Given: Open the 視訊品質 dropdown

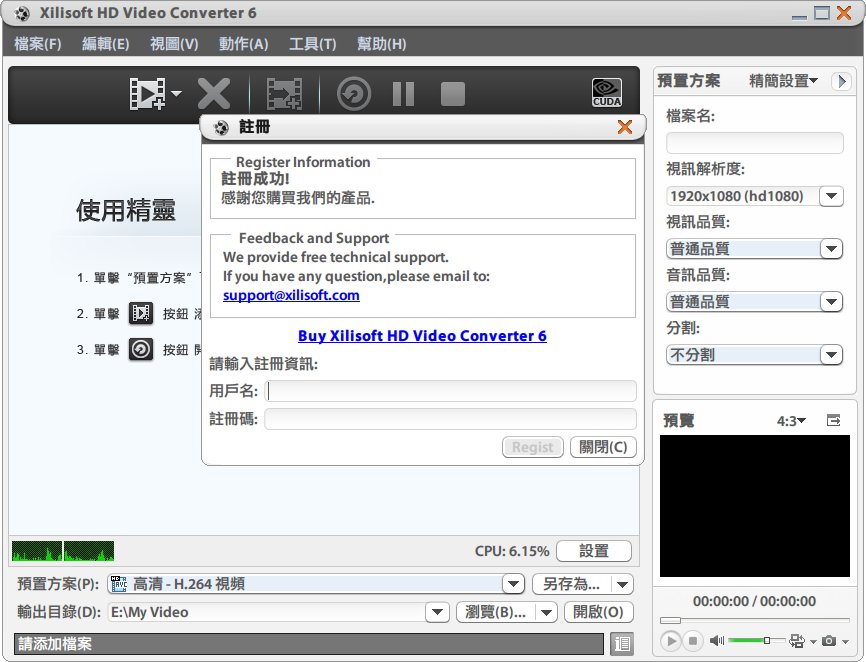Looking at the screenshot, I should [x=831, y=249].
